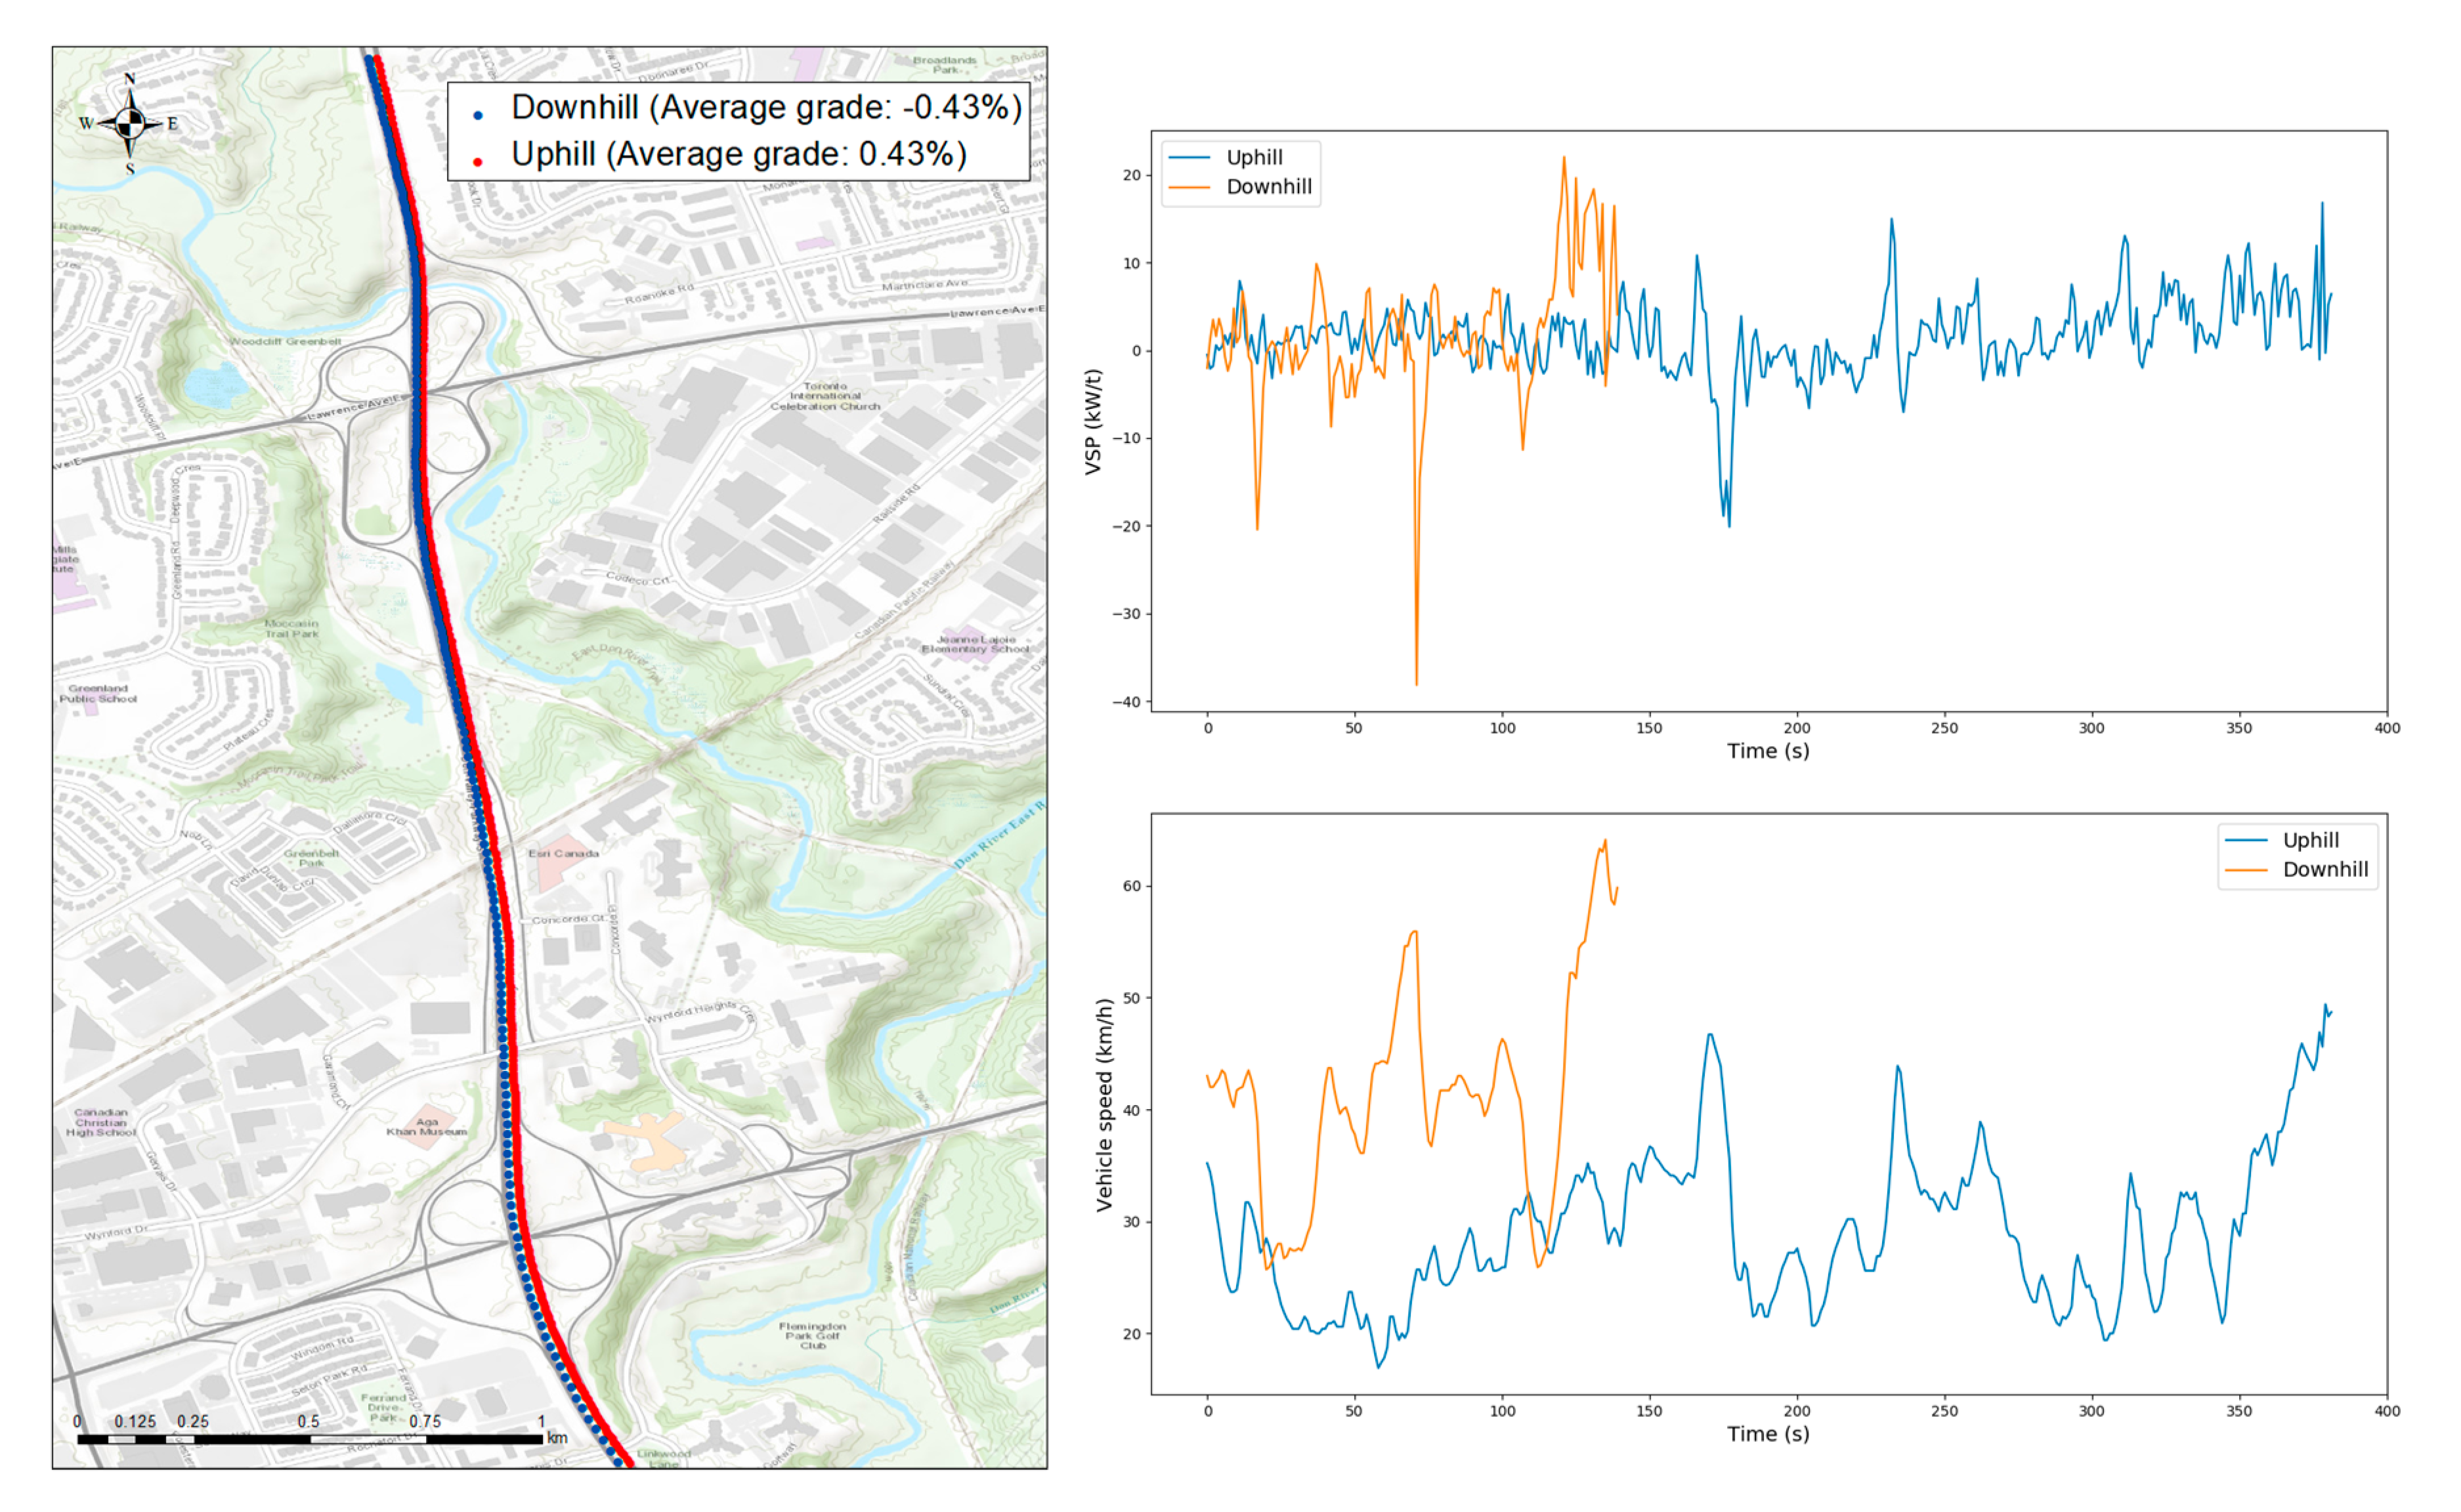Viewport: 2461px width, 1512px height.
Task: Click Time (s) label under VSP chart
Action: [x=1767, y=751]
